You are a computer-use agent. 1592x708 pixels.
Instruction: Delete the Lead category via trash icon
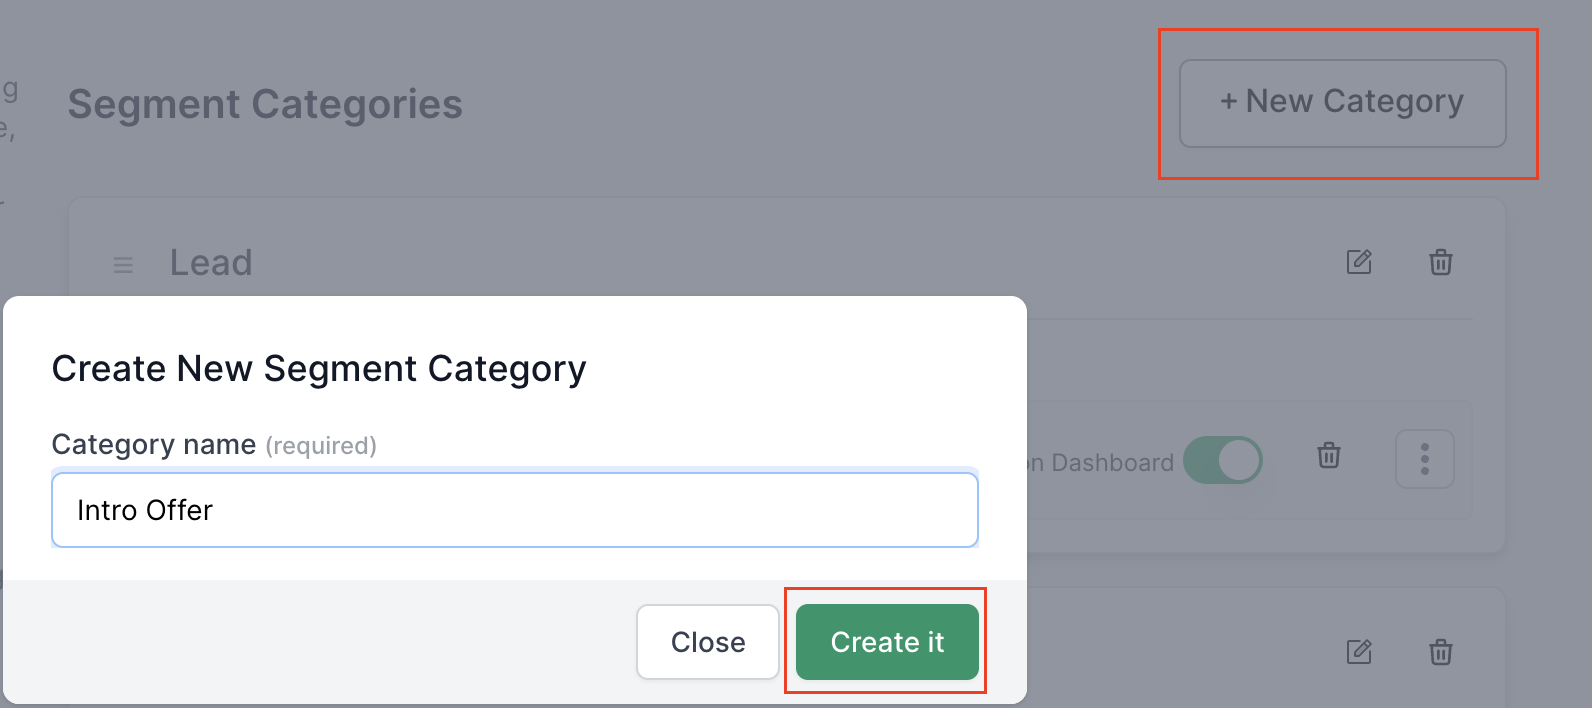pos(1440,262)
